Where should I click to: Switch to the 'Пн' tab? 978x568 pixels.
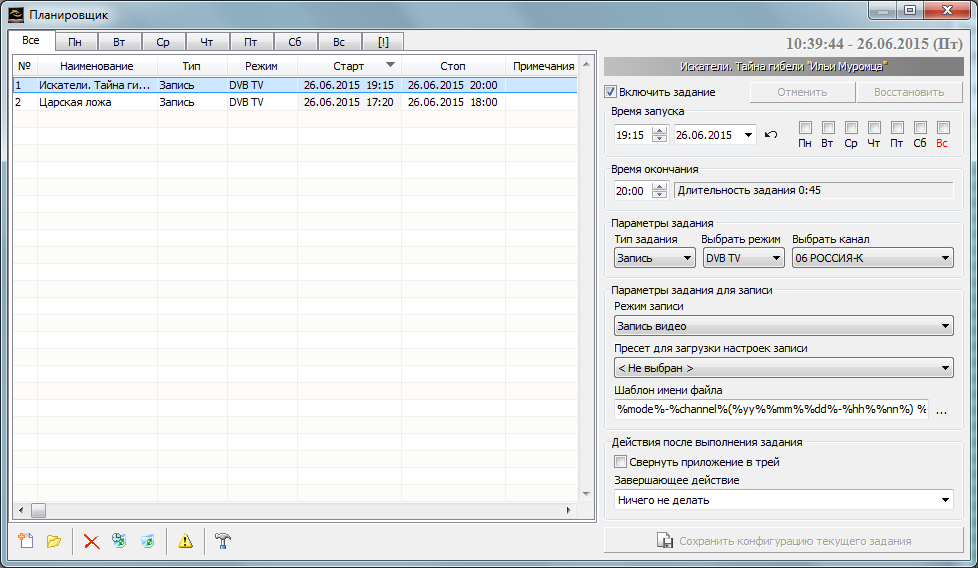[75, 42]
